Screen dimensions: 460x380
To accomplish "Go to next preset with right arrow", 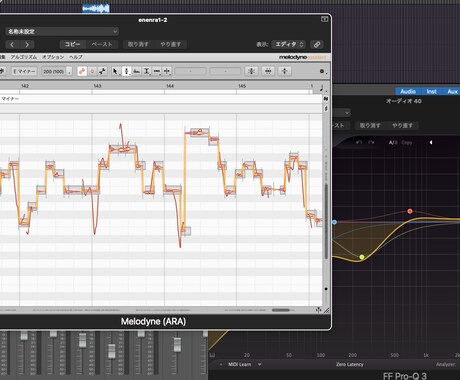I will (27, 44).
